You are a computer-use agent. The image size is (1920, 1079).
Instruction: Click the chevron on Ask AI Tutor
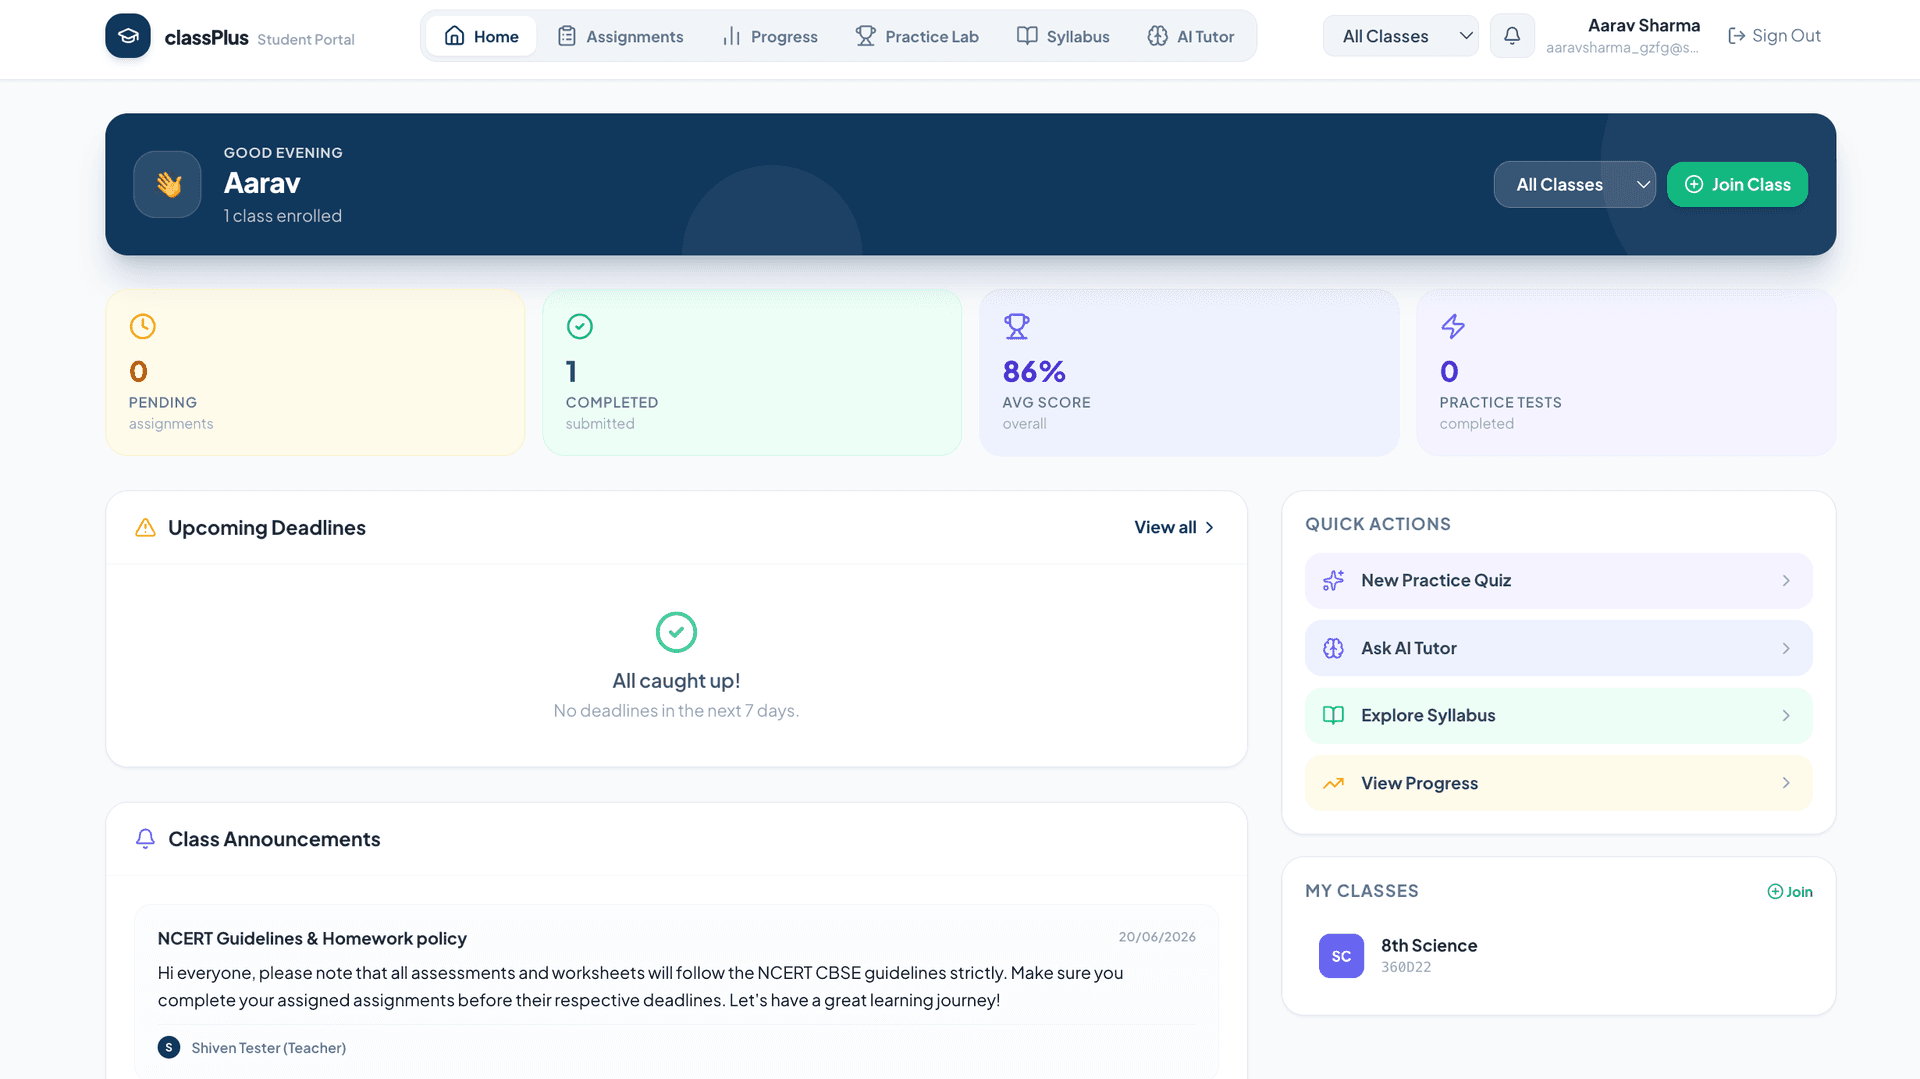1786,649
